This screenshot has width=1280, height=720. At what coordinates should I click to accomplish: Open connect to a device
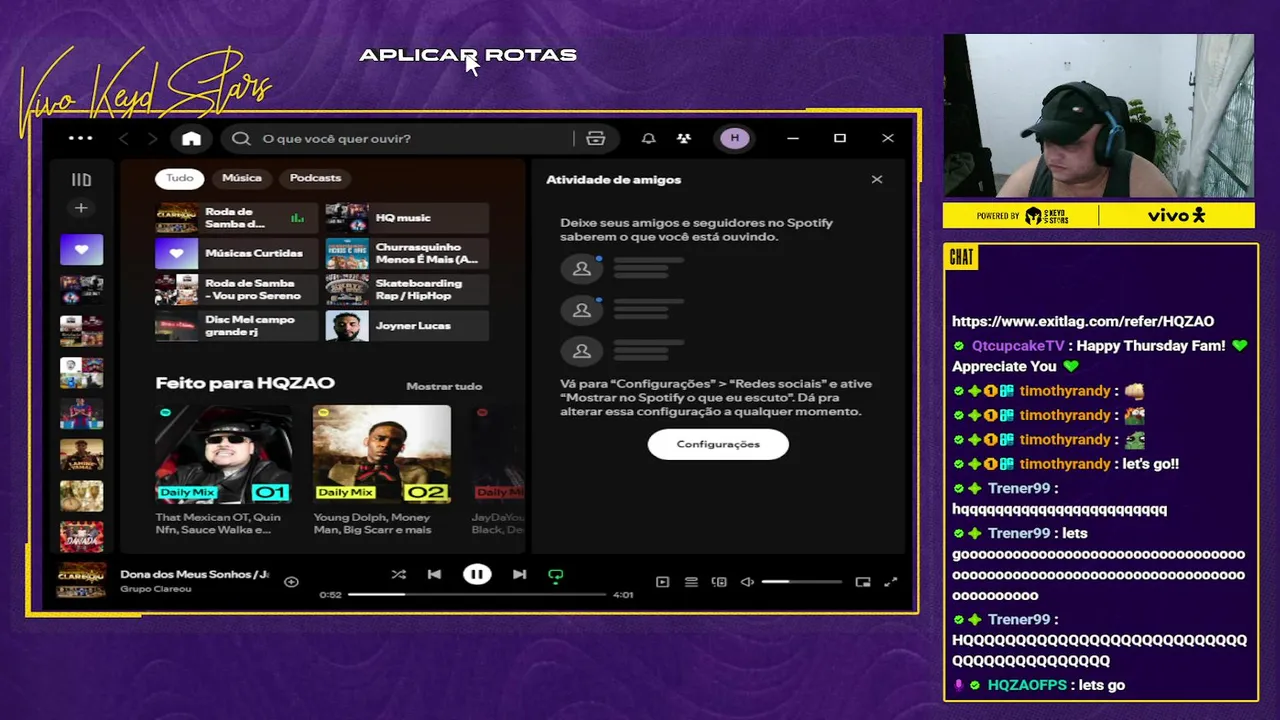pos(719,582)
